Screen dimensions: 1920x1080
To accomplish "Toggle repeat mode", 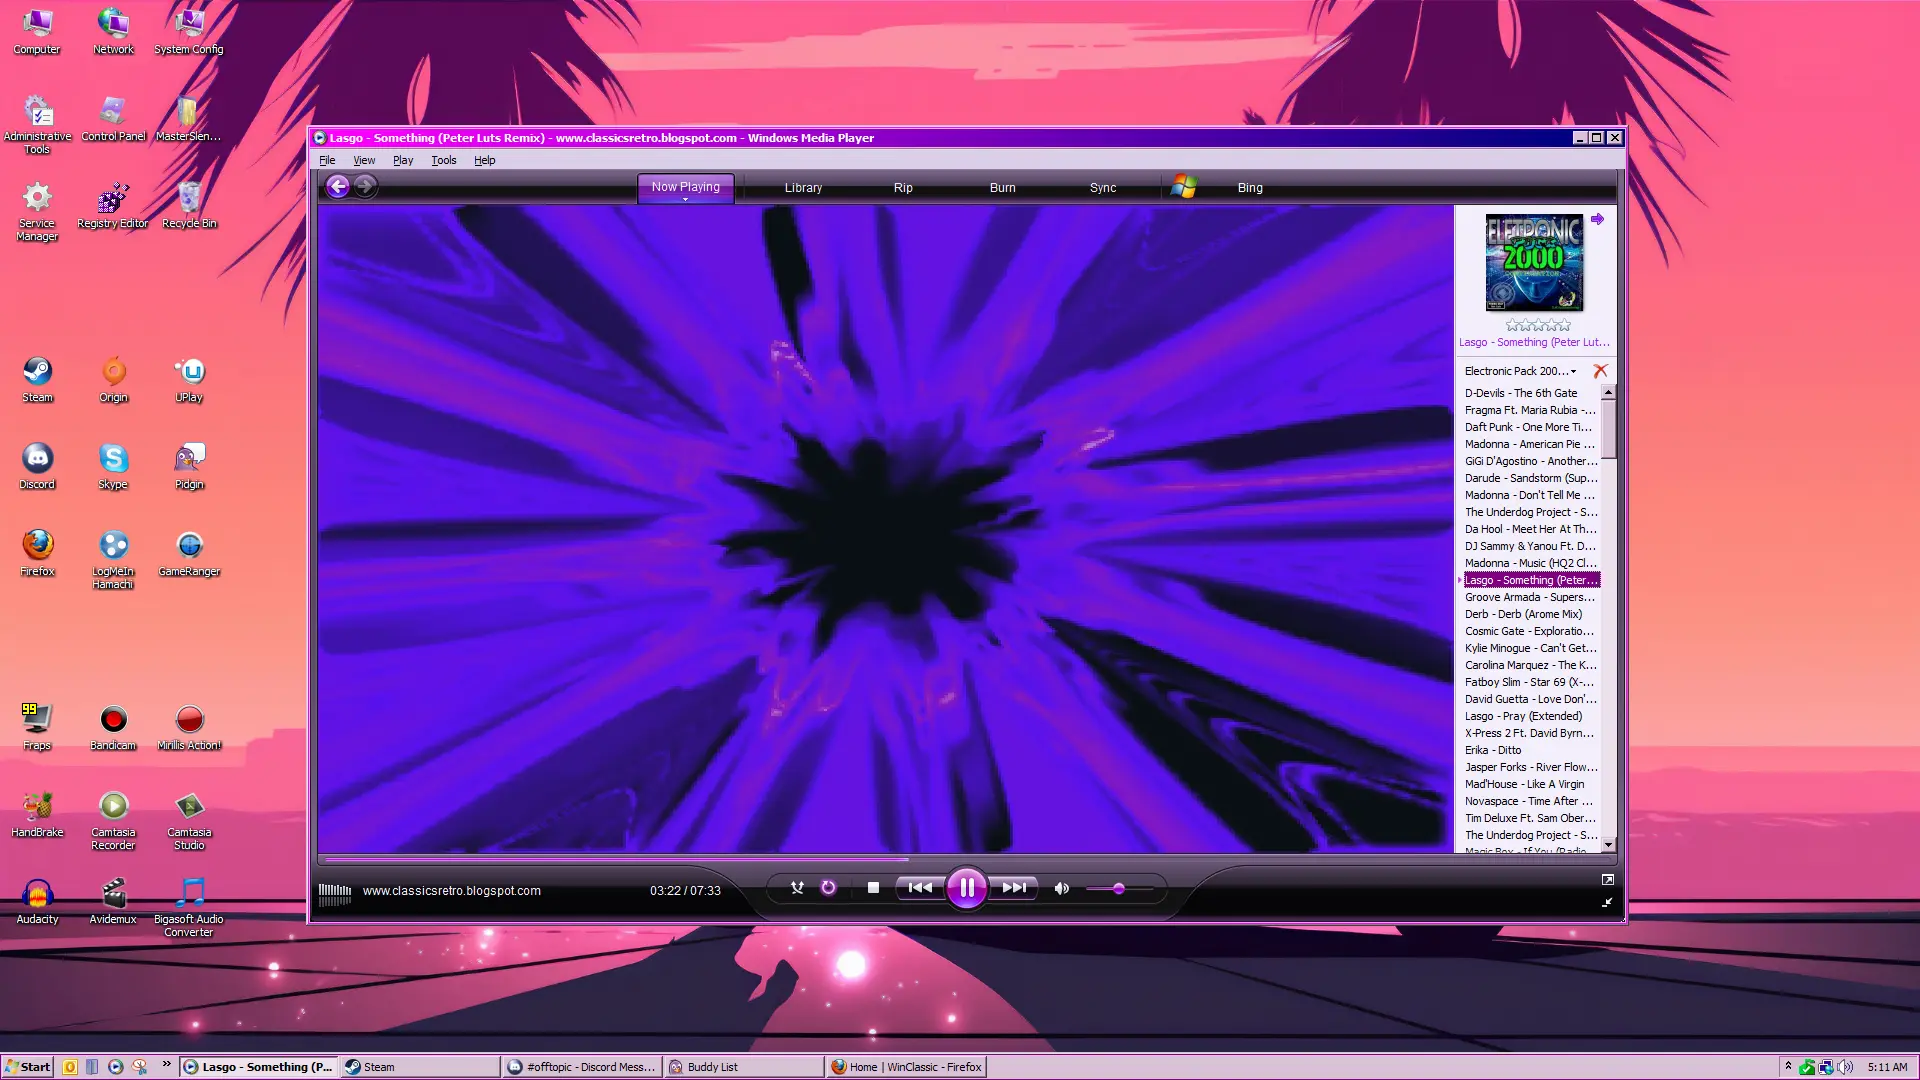I will coord(828,888).
